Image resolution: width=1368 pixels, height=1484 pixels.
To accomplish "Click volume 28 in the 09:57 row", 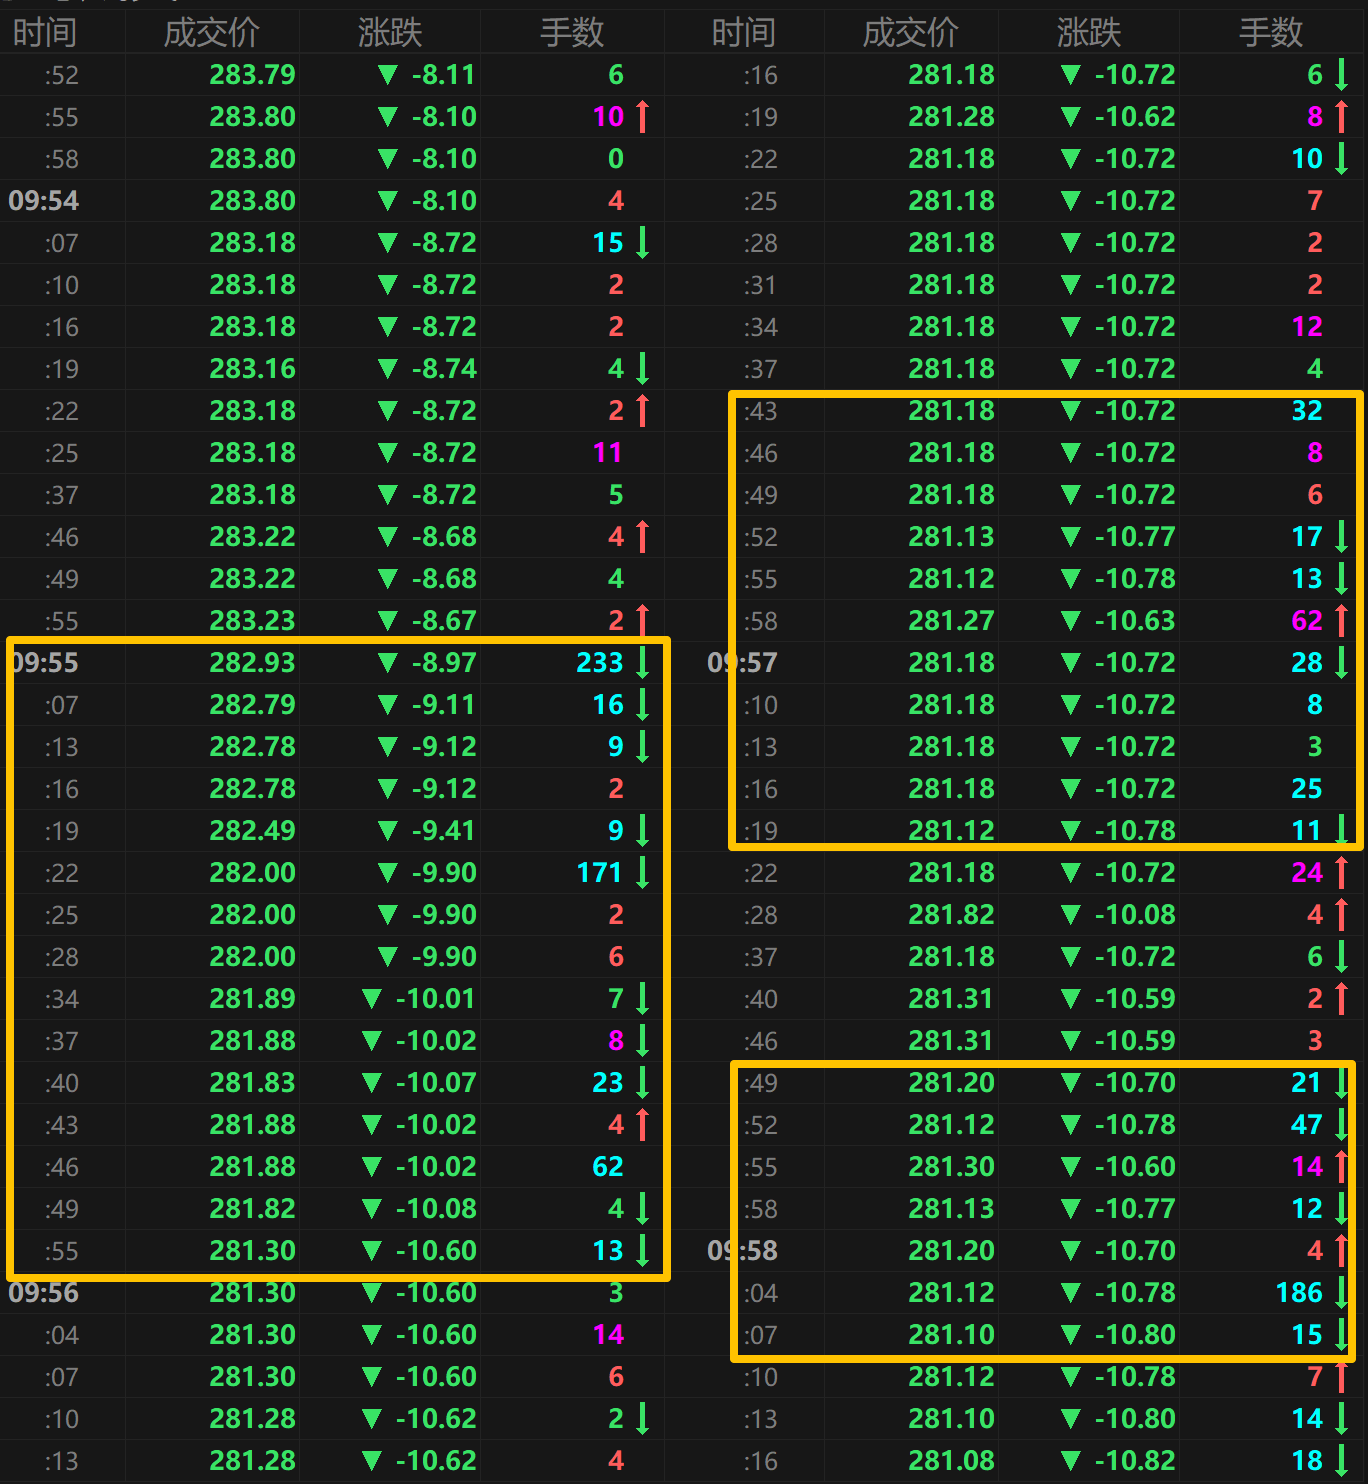I will pyautogui.click(x=1306, y=662).
